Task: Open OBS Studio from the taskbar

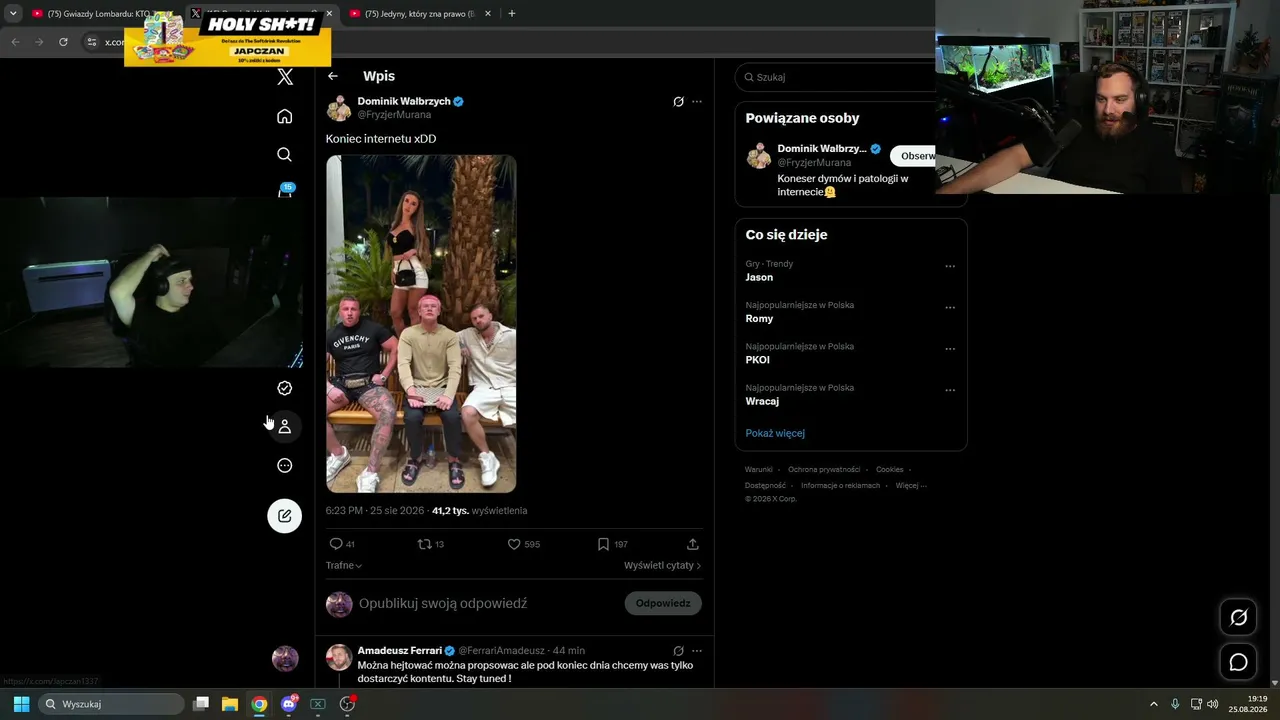Action: click(x=347, y=704)
